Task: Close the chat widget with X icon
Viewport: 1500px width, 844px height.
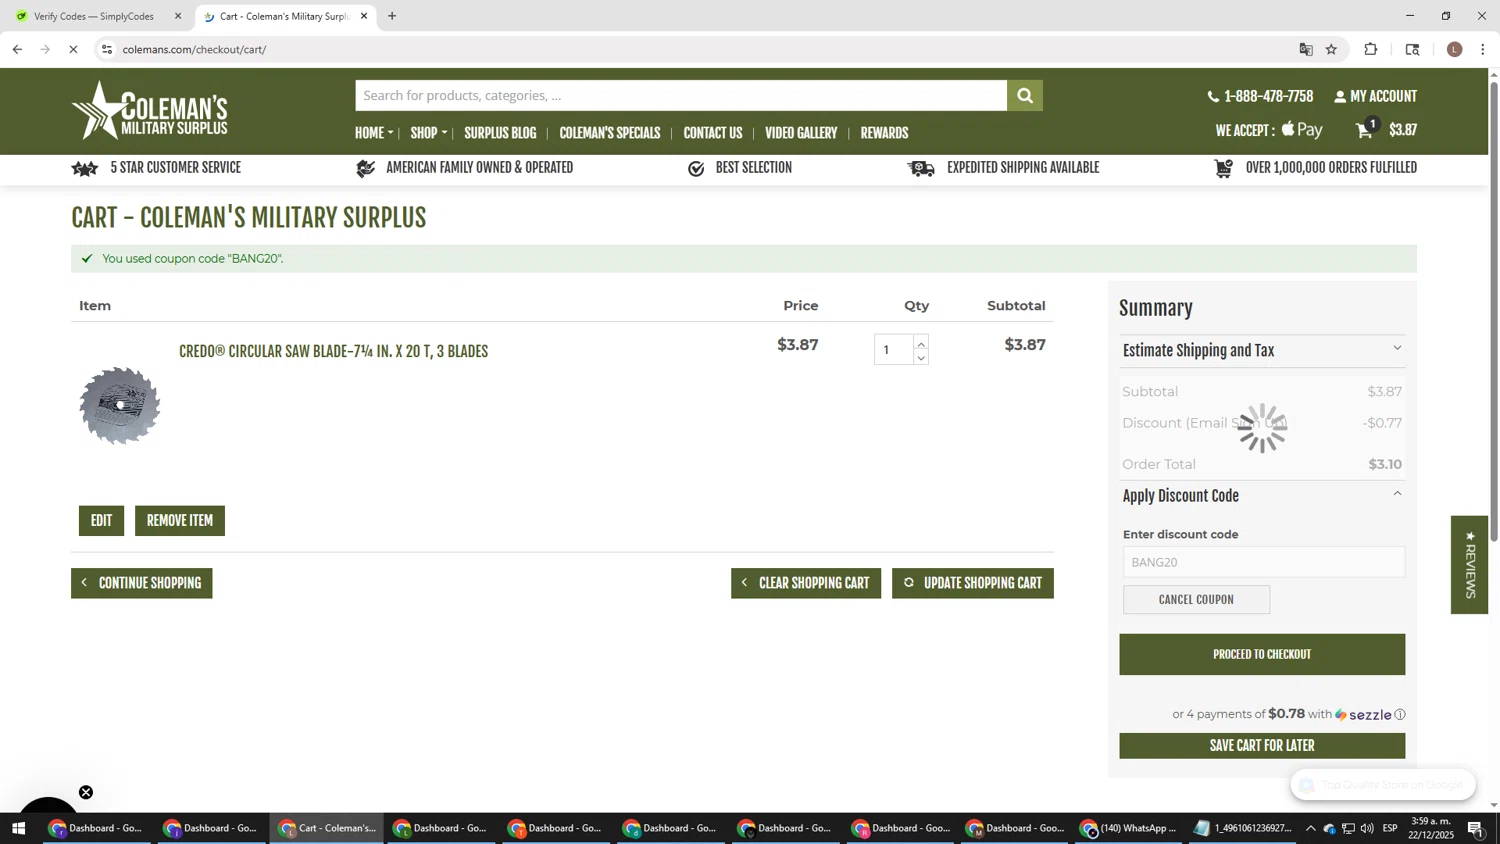Action: [x=86, y=792]
